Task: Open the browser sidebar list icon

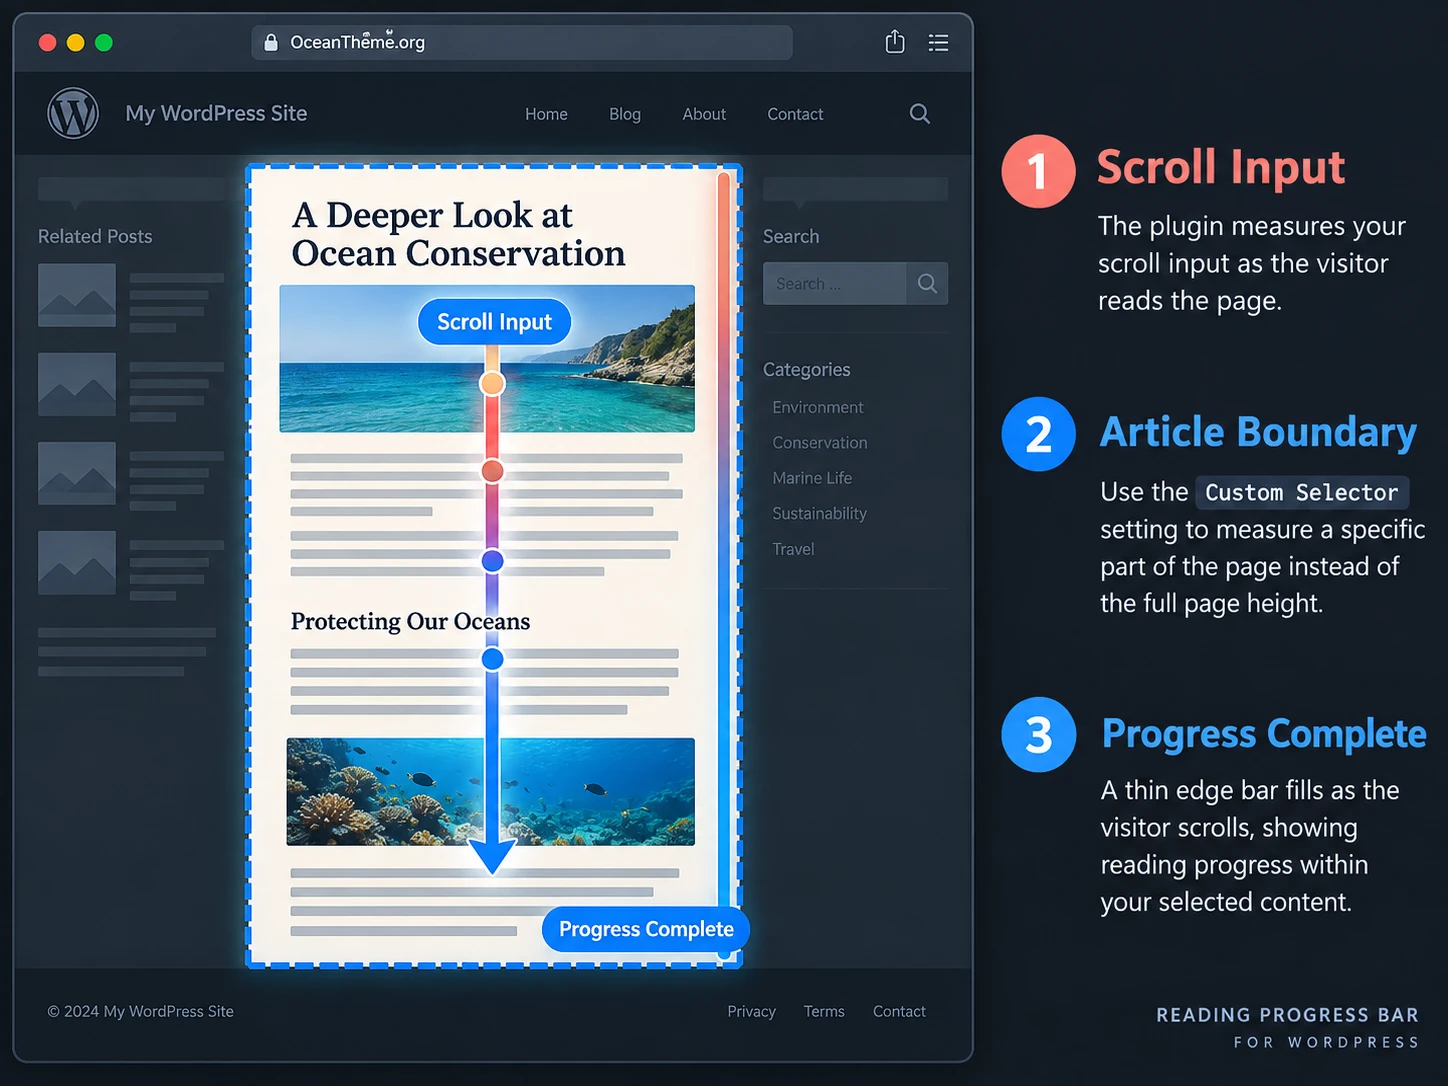Action: pyautogui.click(x=938, y=42)
